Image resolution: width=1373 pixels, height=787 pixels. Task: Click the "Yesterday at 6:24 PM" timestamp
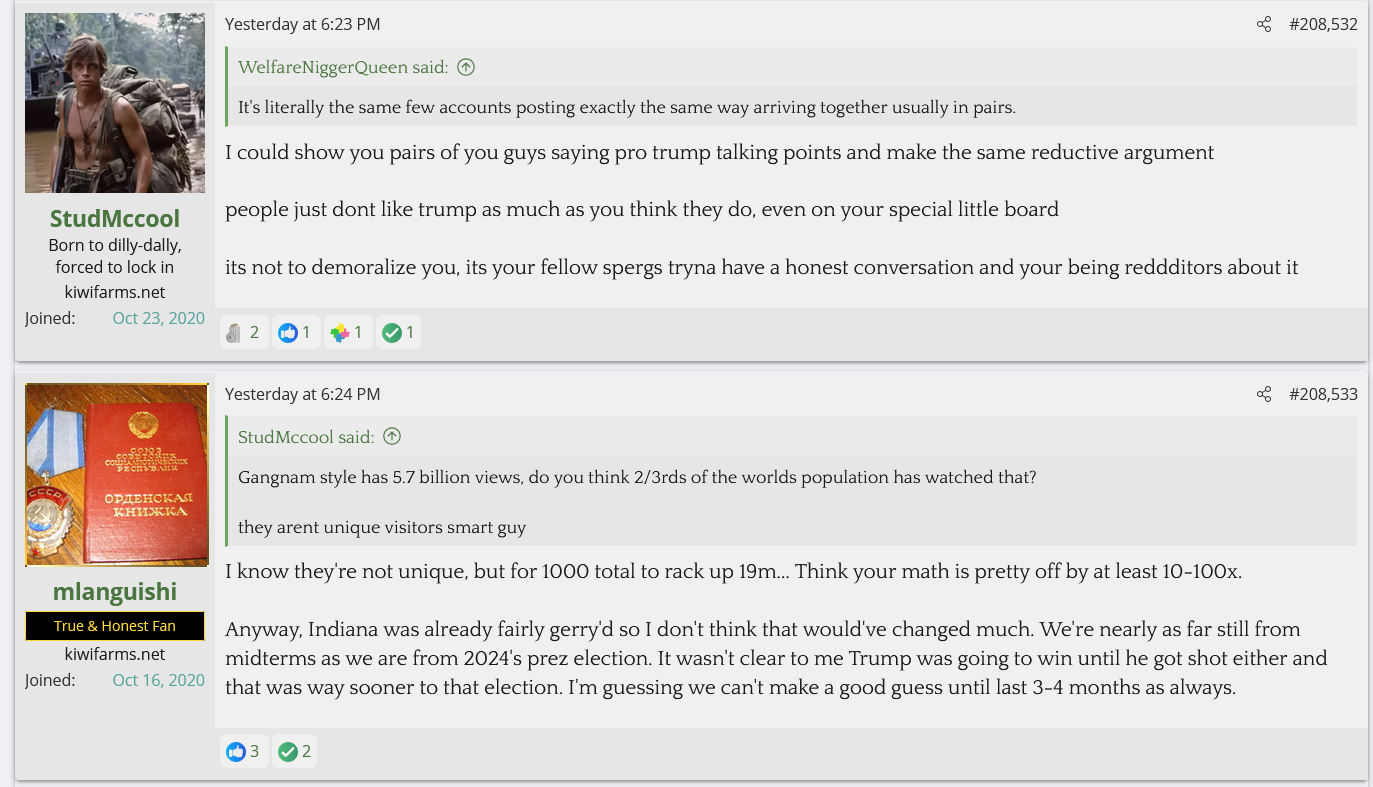(x=302, y=394)
